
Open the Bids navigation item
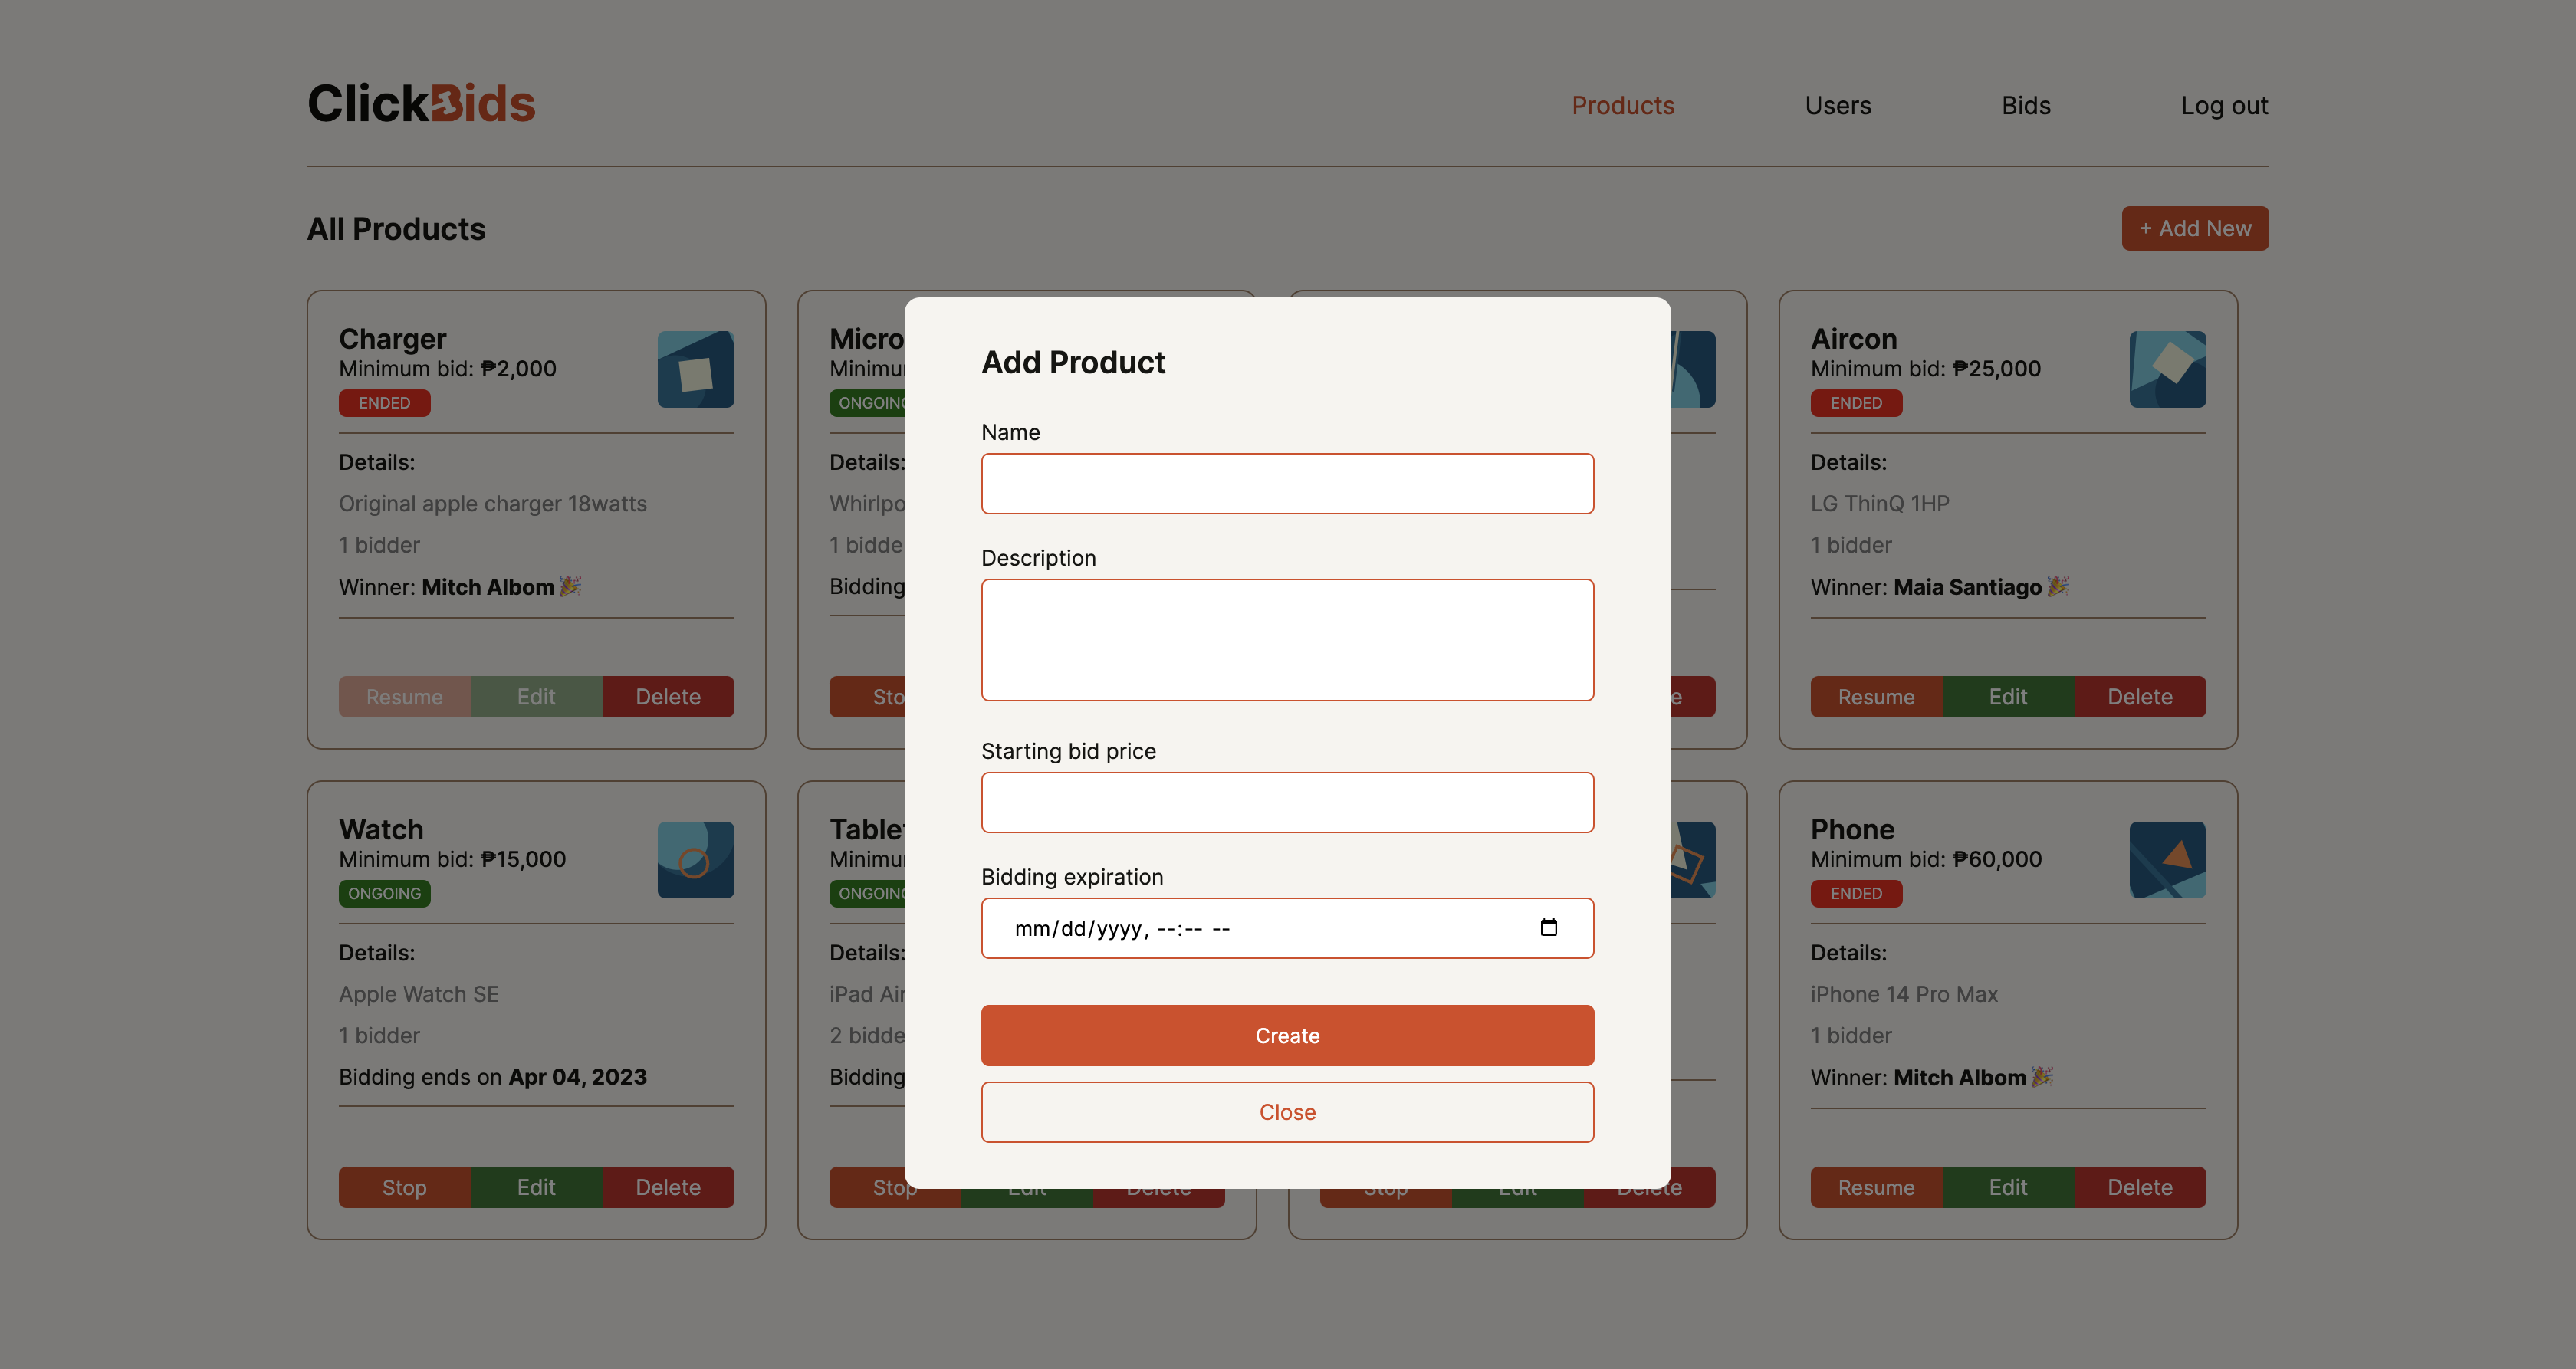2025,105
